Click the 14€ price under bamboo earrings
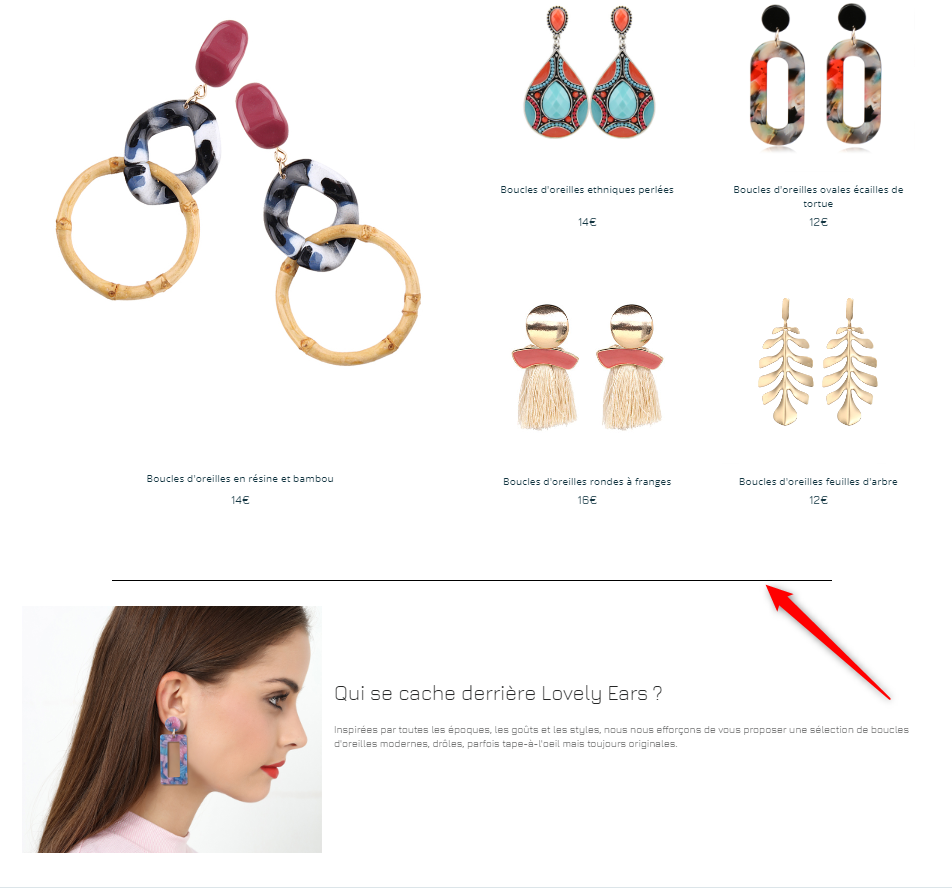 point(240,500)
